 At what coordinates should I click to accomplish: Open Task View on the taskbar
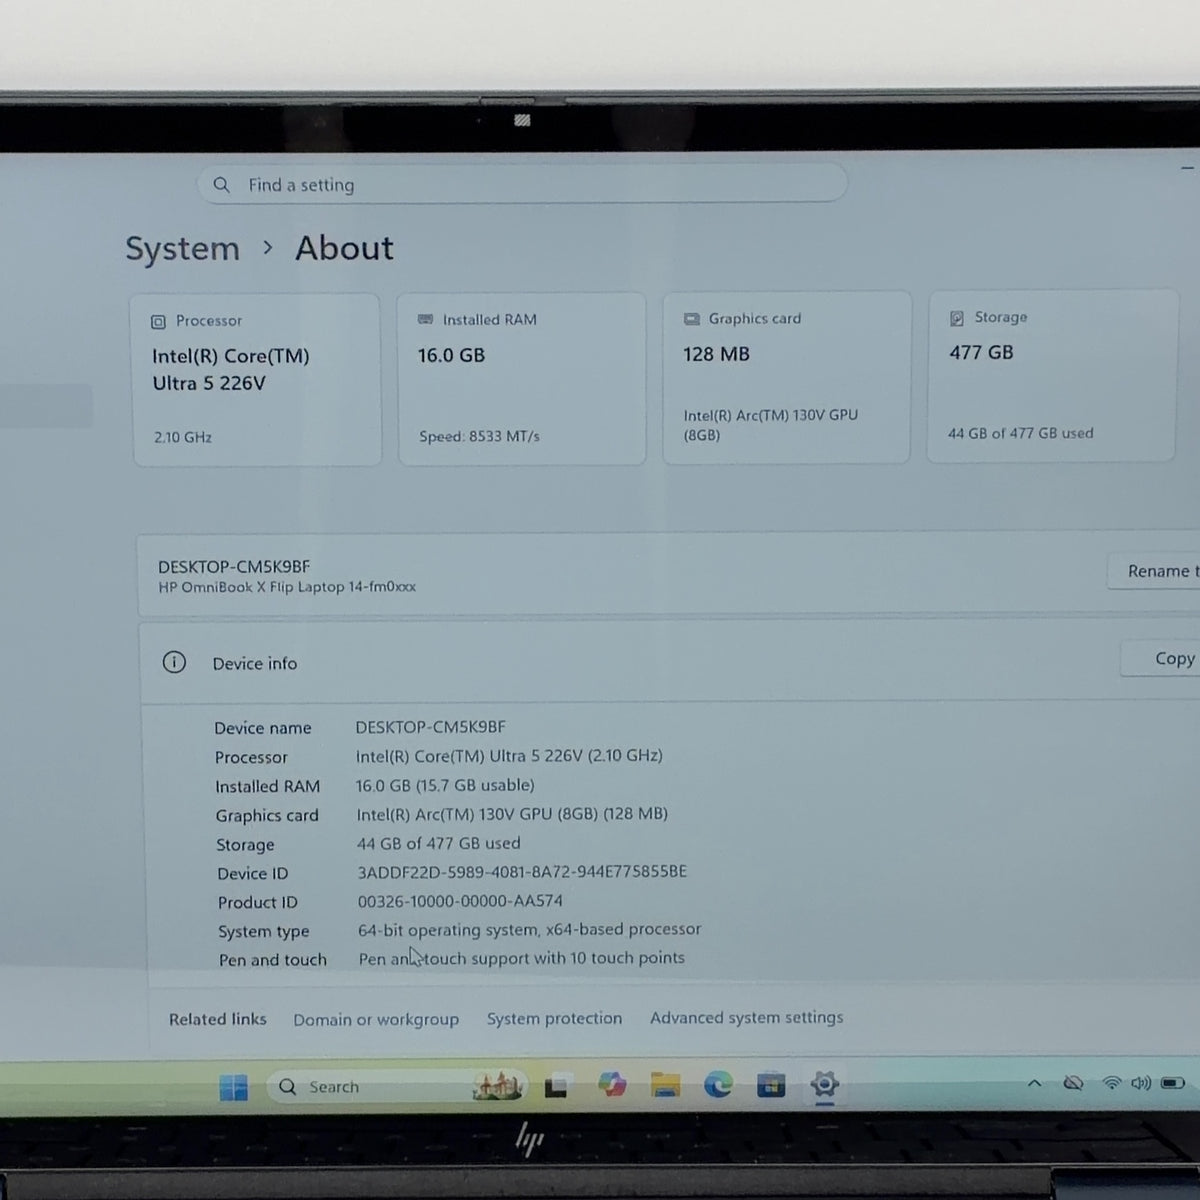pos(557,1086)
